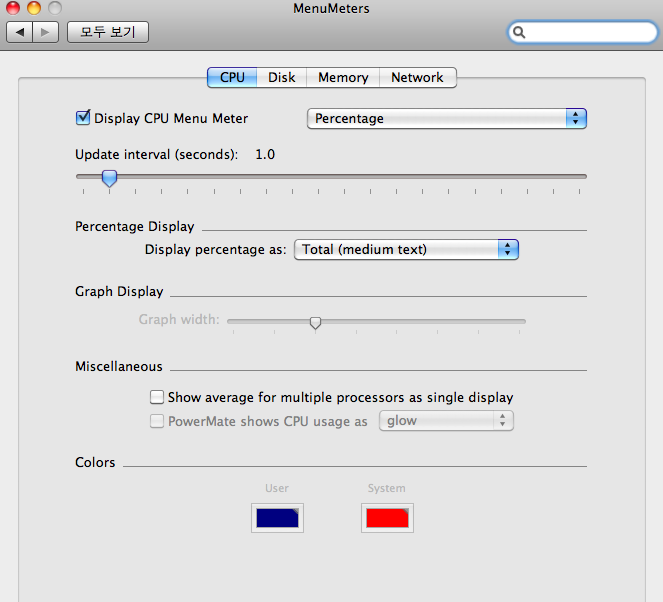This screenshot has height=602, width=663.
Task: Click the Miscellaneous section heading
Action: (119, 366)
